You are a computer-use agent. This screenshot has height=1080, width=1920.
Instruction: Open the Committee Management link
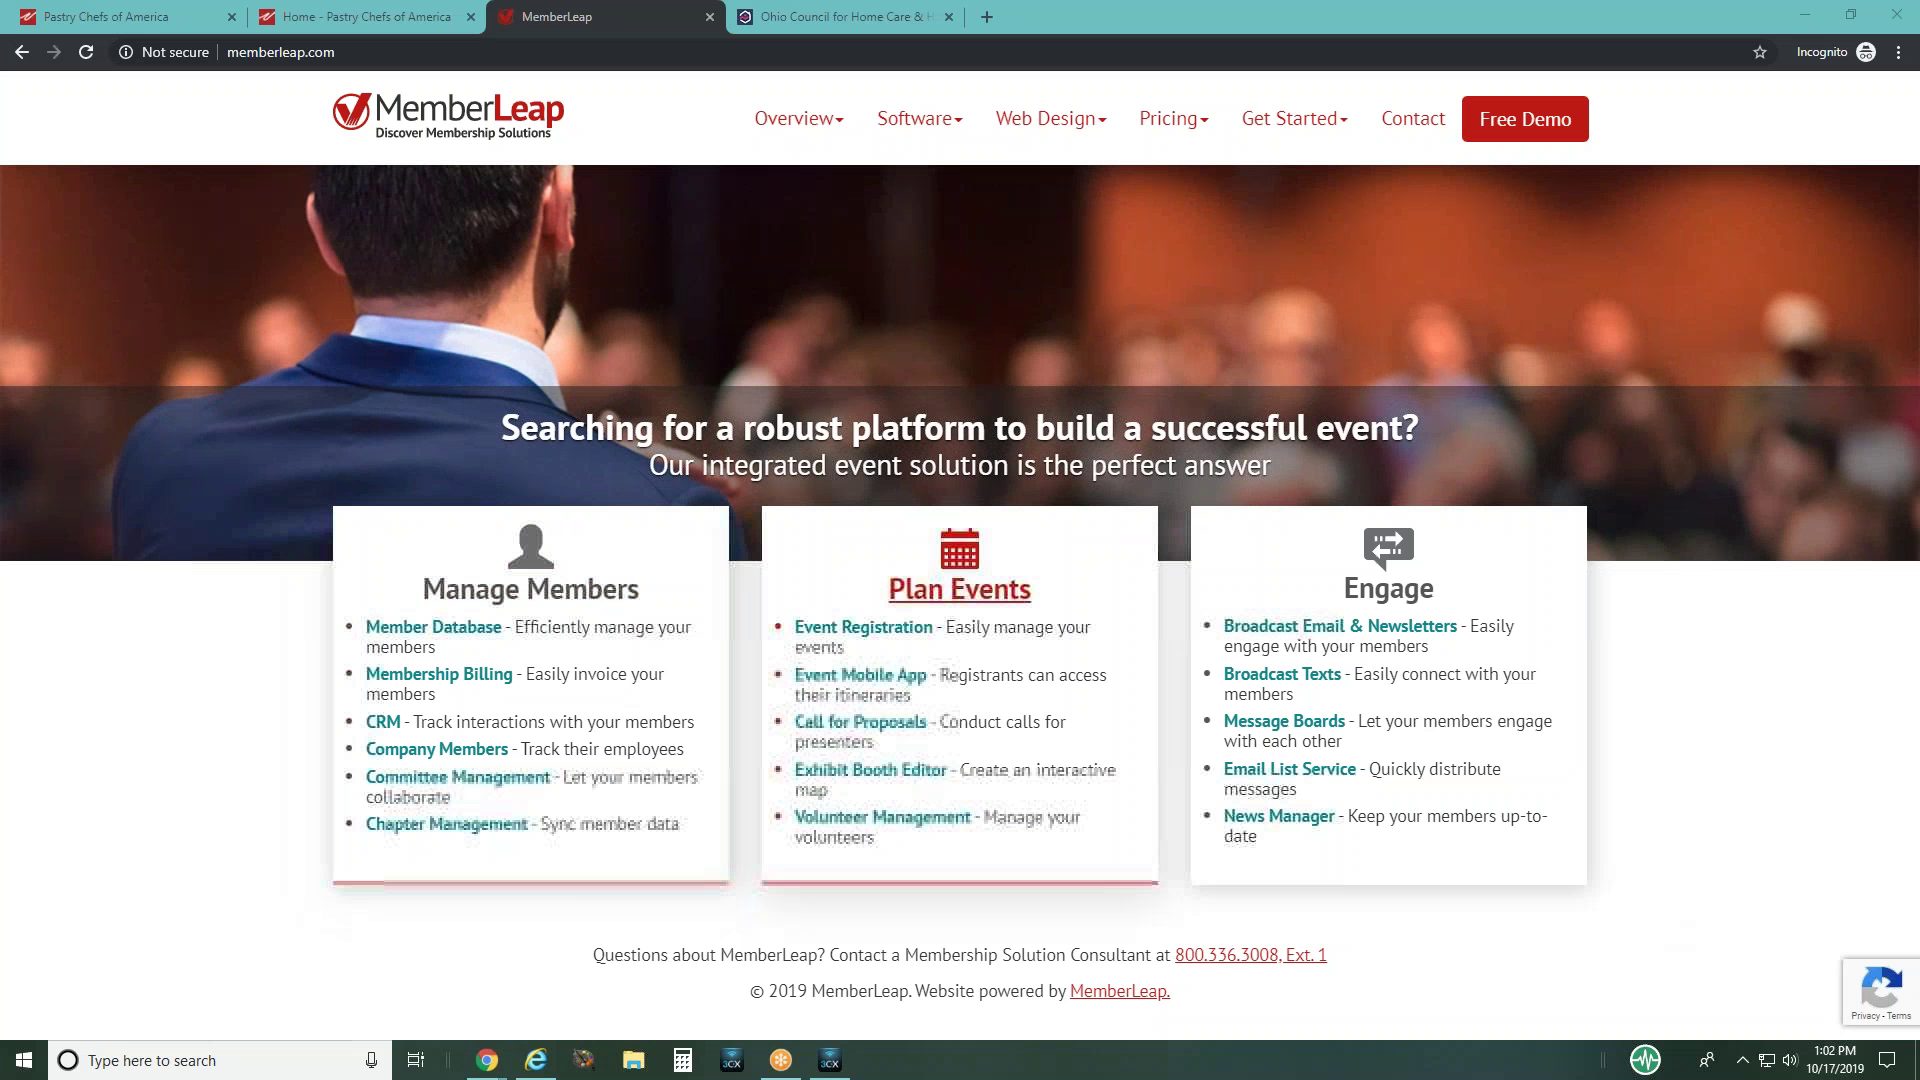tap(458, 777)
